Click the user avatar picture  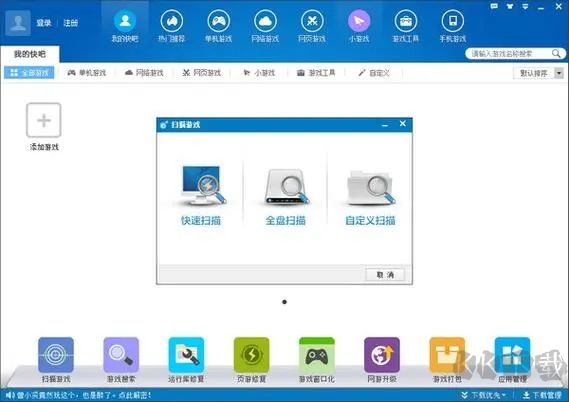point(18,23)
